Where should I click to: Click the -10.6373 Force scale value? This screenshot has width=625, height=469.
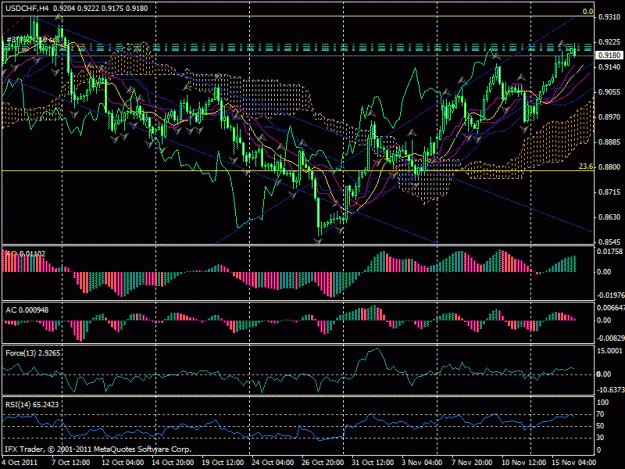click(610, 389)
